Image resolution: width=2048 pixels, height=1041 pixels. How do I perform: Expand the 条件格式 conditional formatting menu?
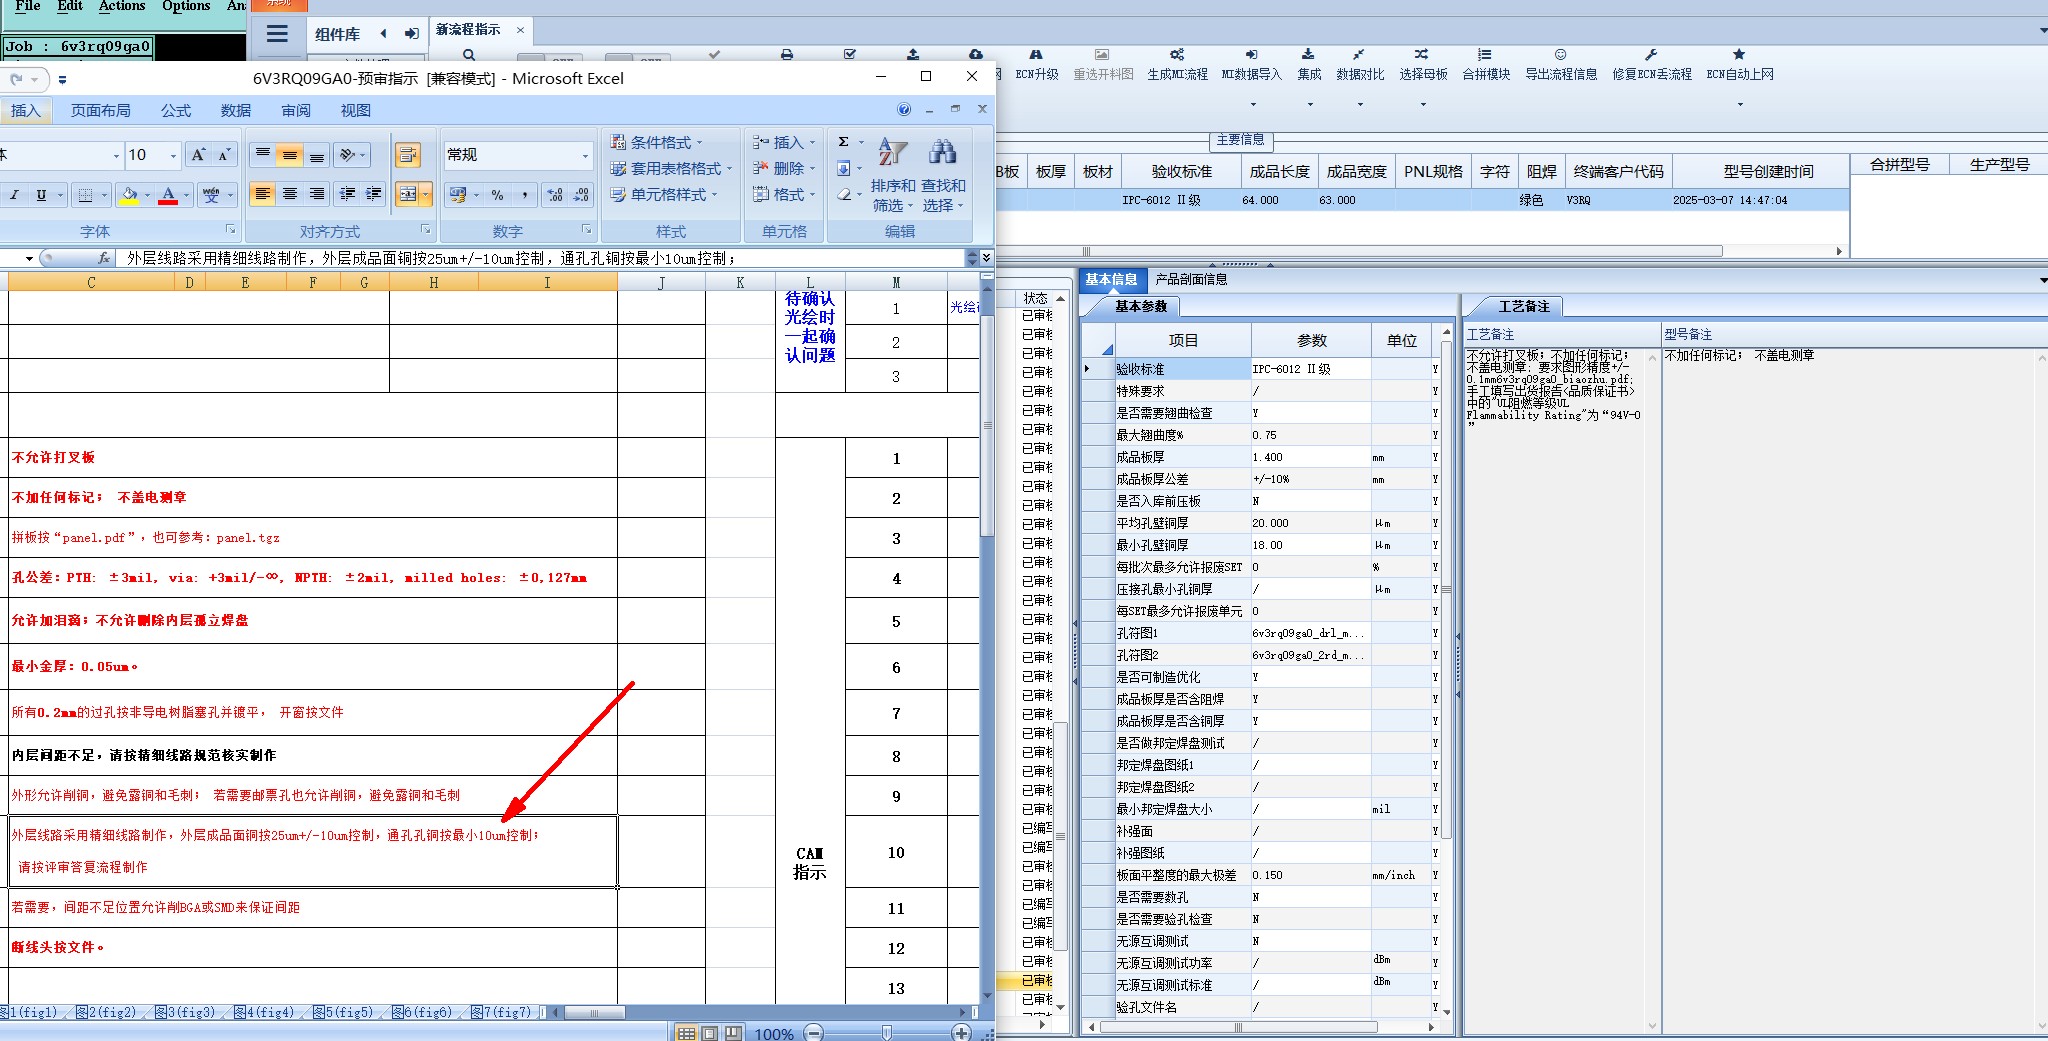pos(657,142)
